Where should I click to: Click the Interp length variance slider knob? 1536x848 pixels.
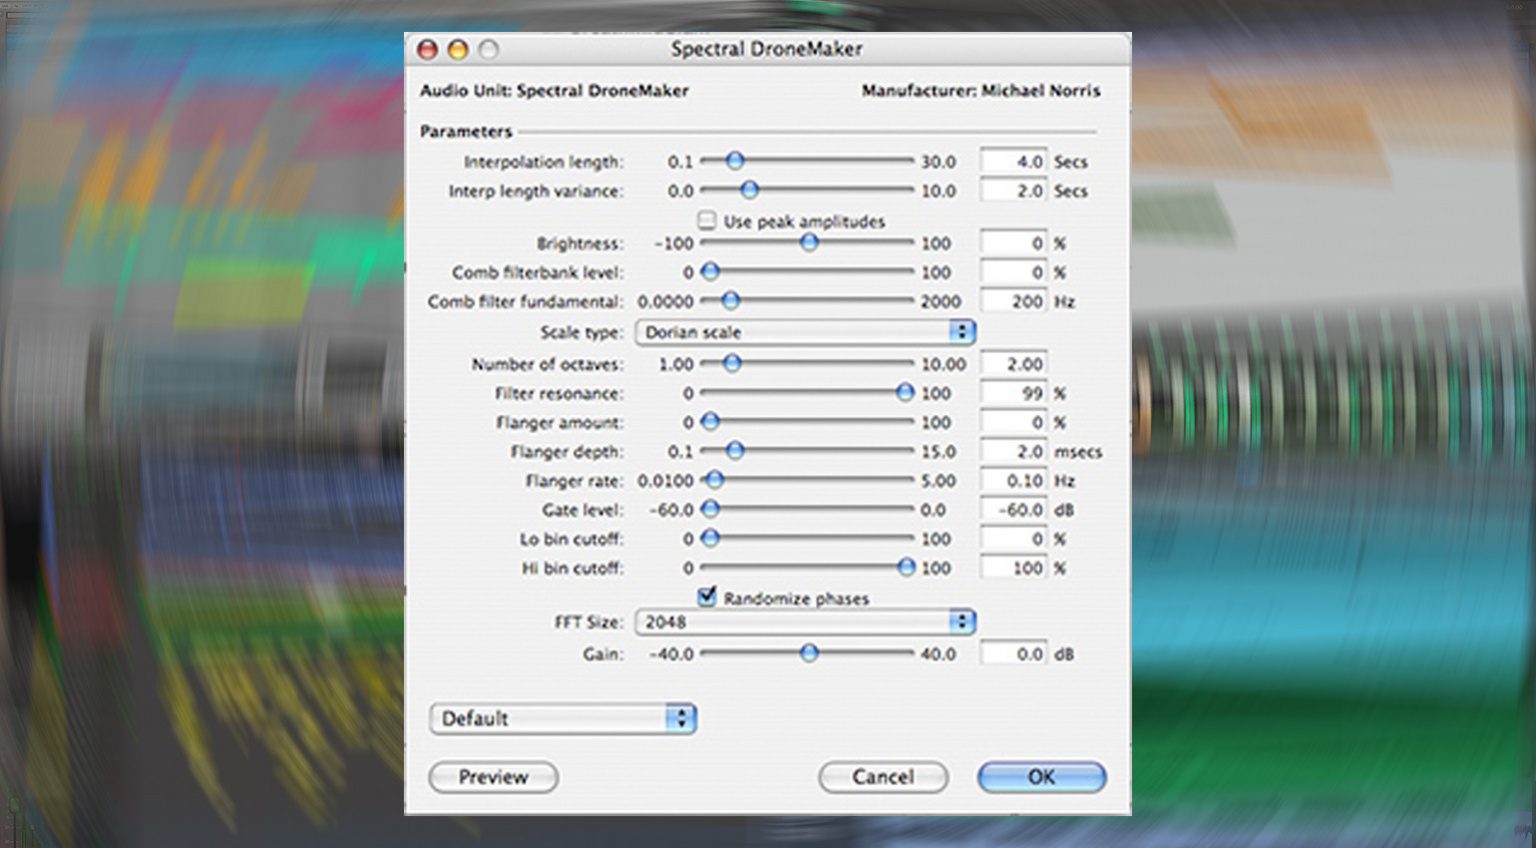(749, 189)
